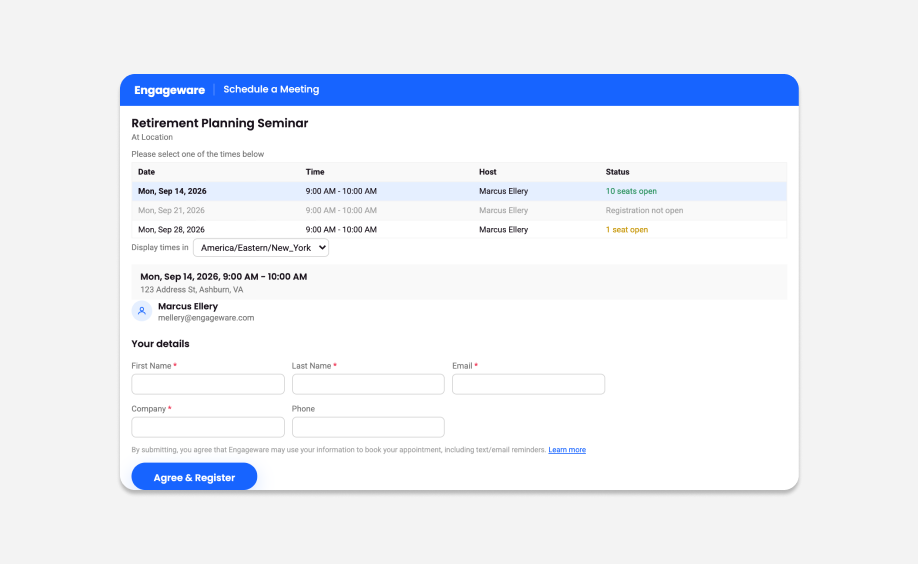Click the address 123 Address St, Ashburn, VA

click(191, 290)
